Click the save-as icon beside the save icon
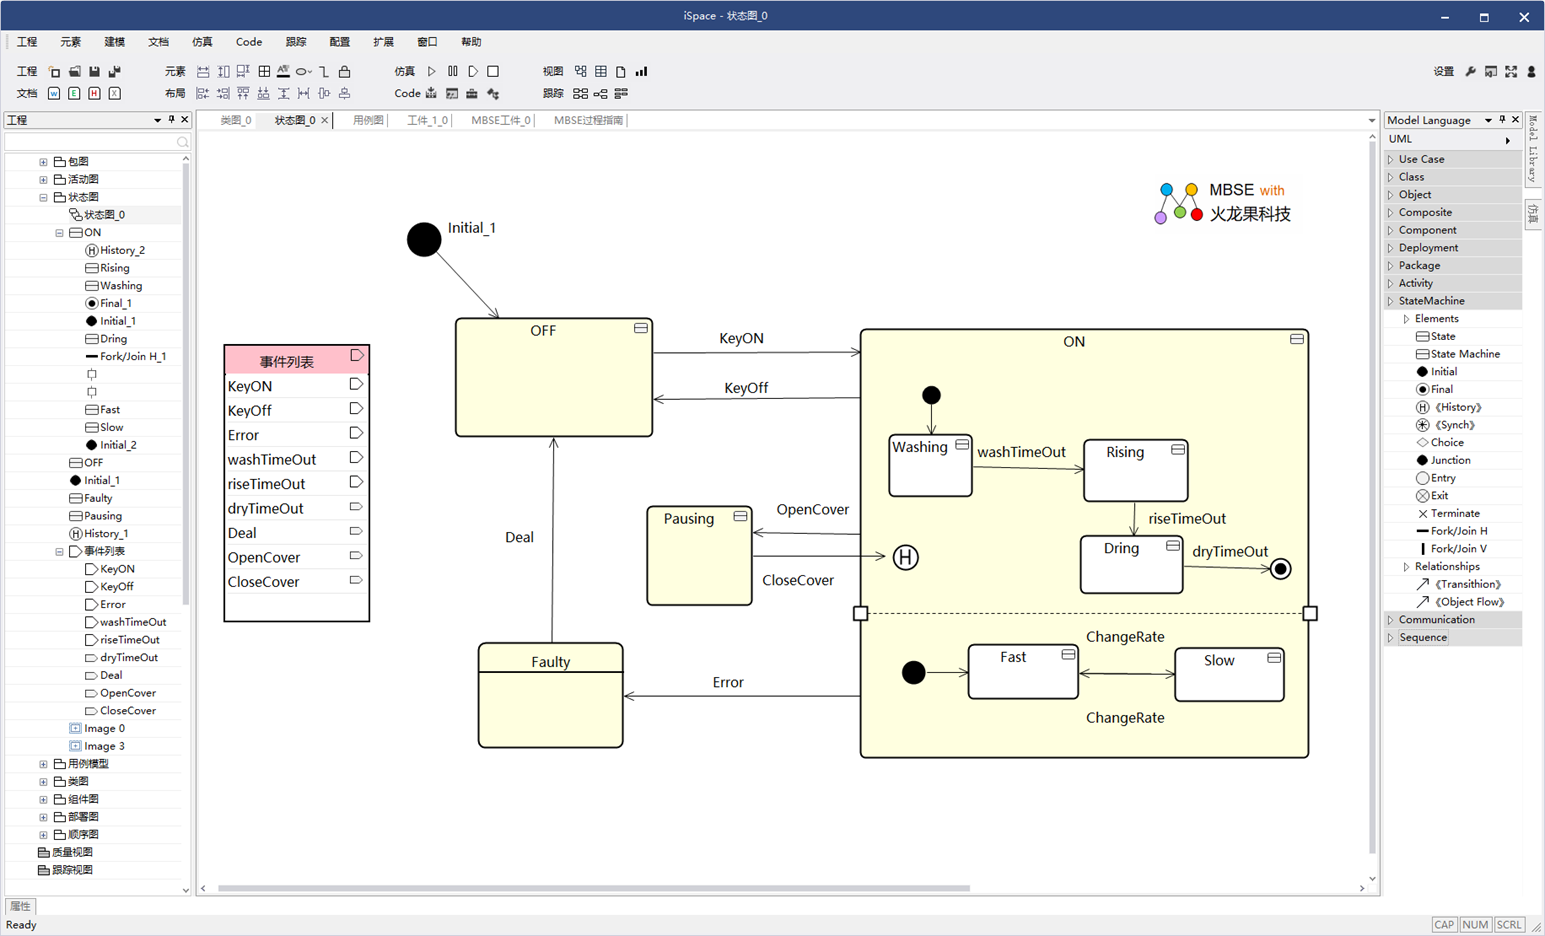The width and height of the screenshot is (1545, 936). (114, 72)
